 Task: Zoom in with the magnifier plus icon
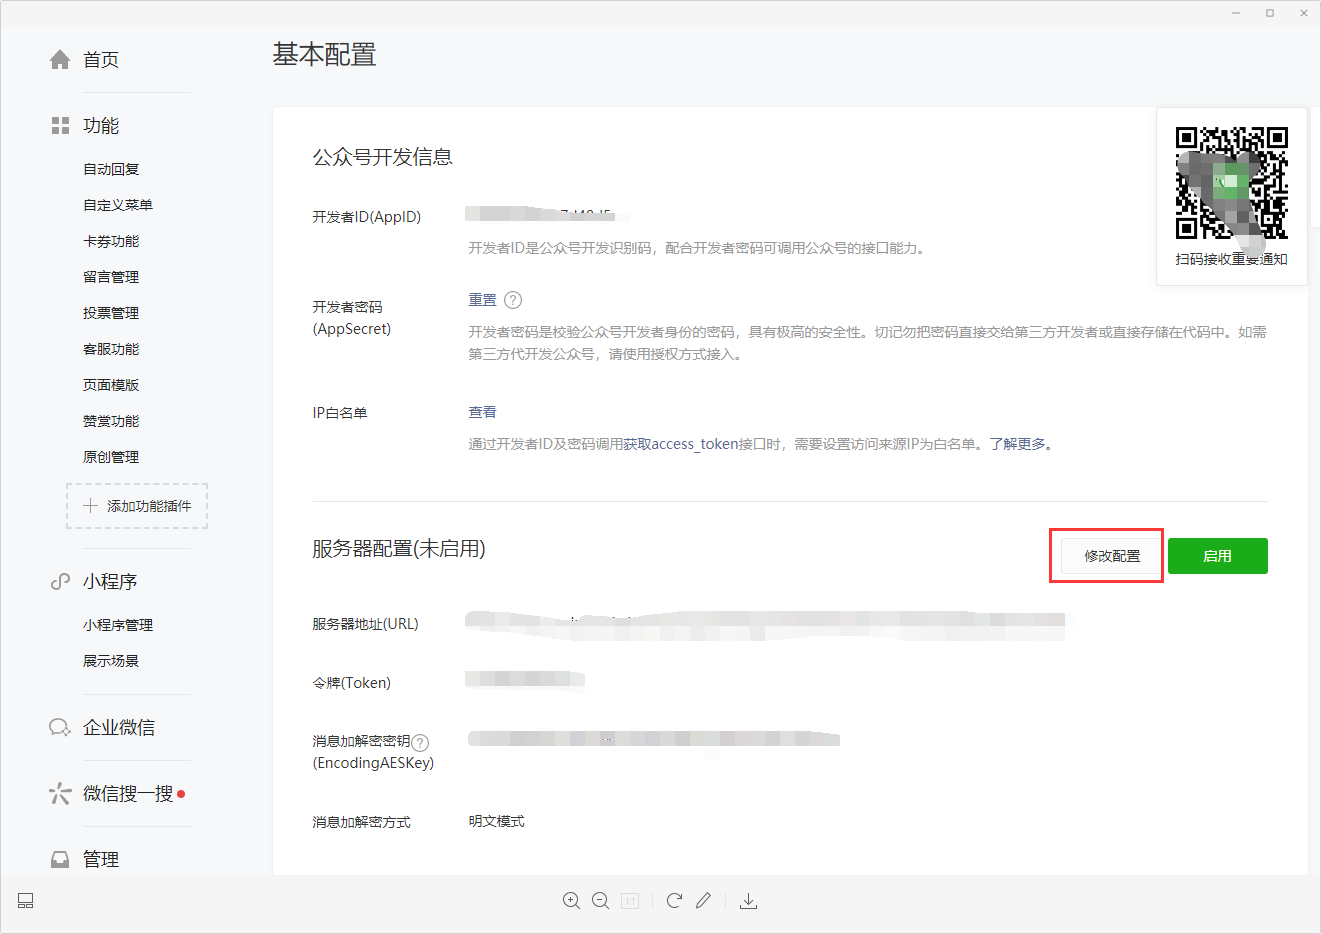point(571,901)
